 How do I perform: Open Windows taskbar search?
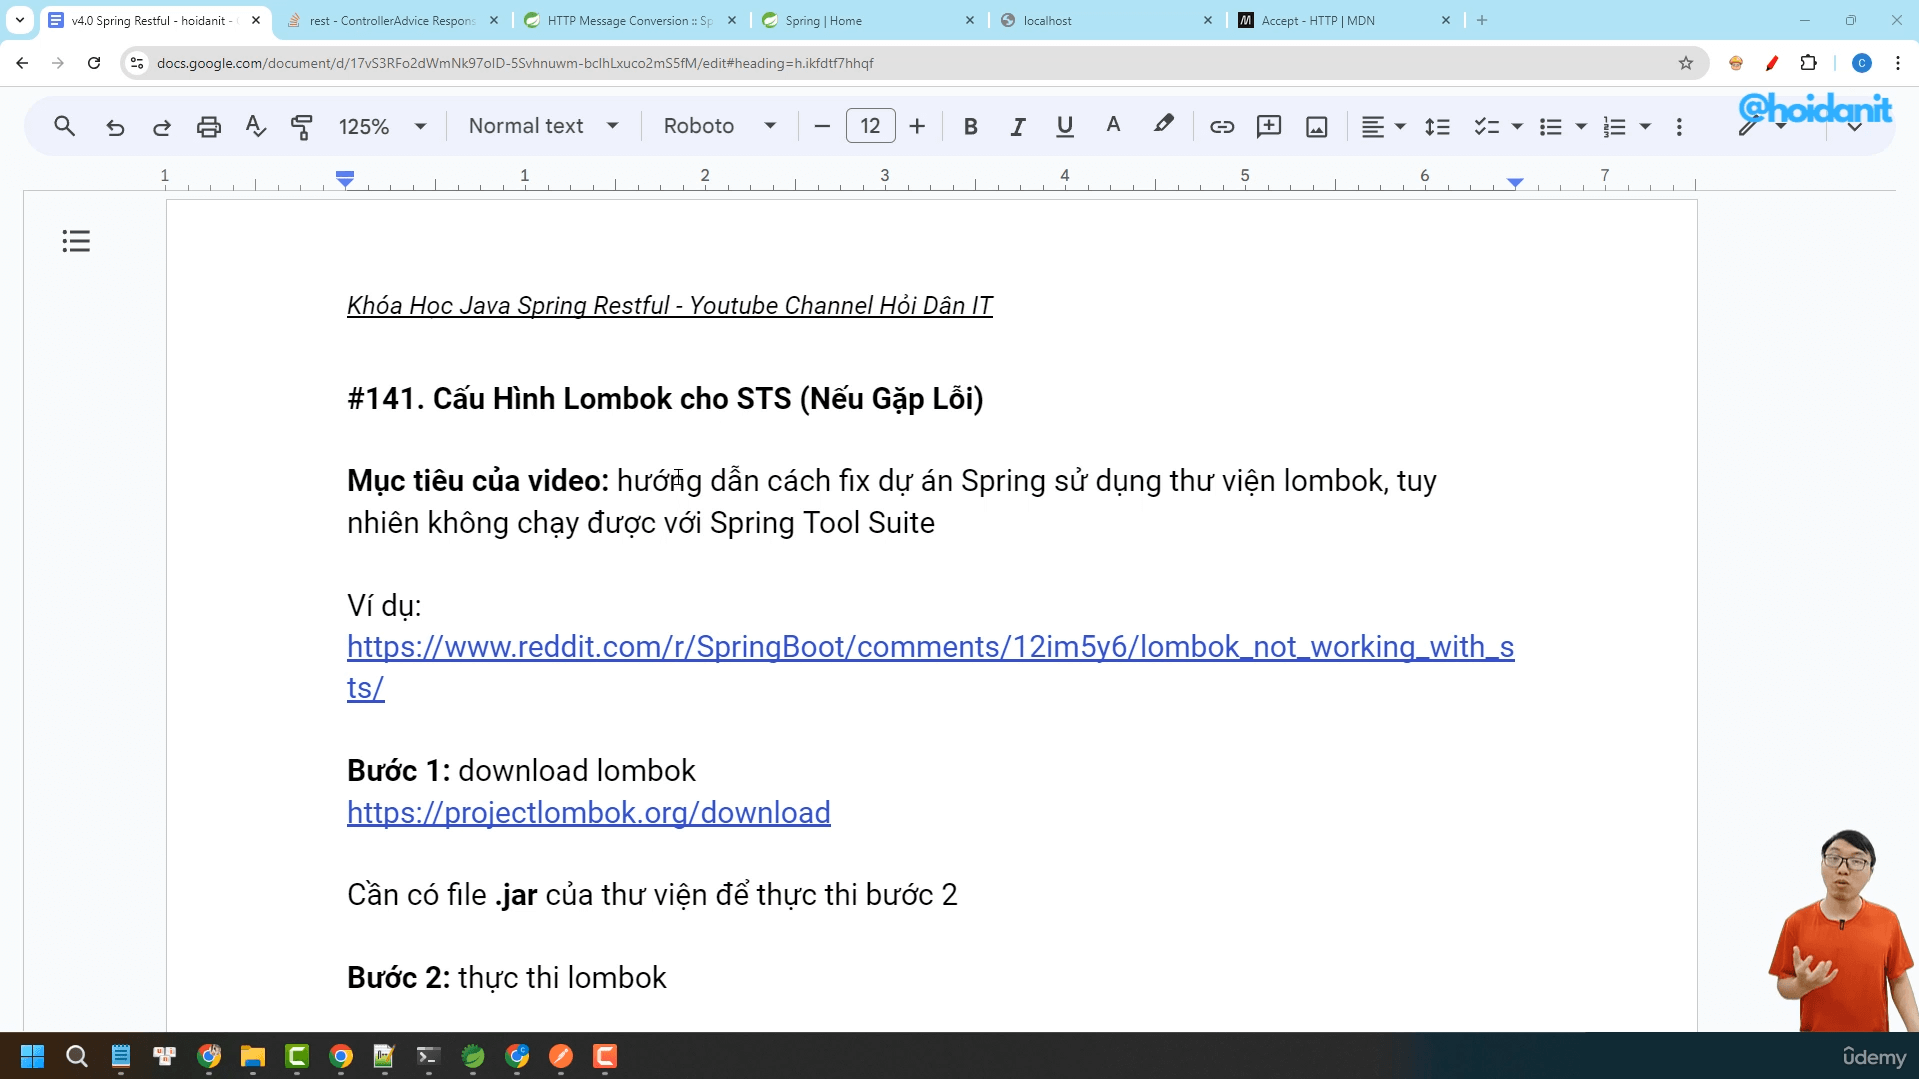point(77,1056)
